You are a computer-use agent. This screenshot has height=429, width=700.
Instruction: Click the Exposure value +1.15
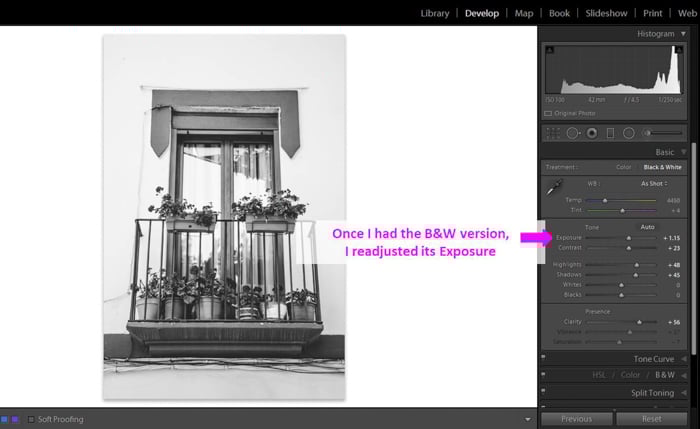671,238
